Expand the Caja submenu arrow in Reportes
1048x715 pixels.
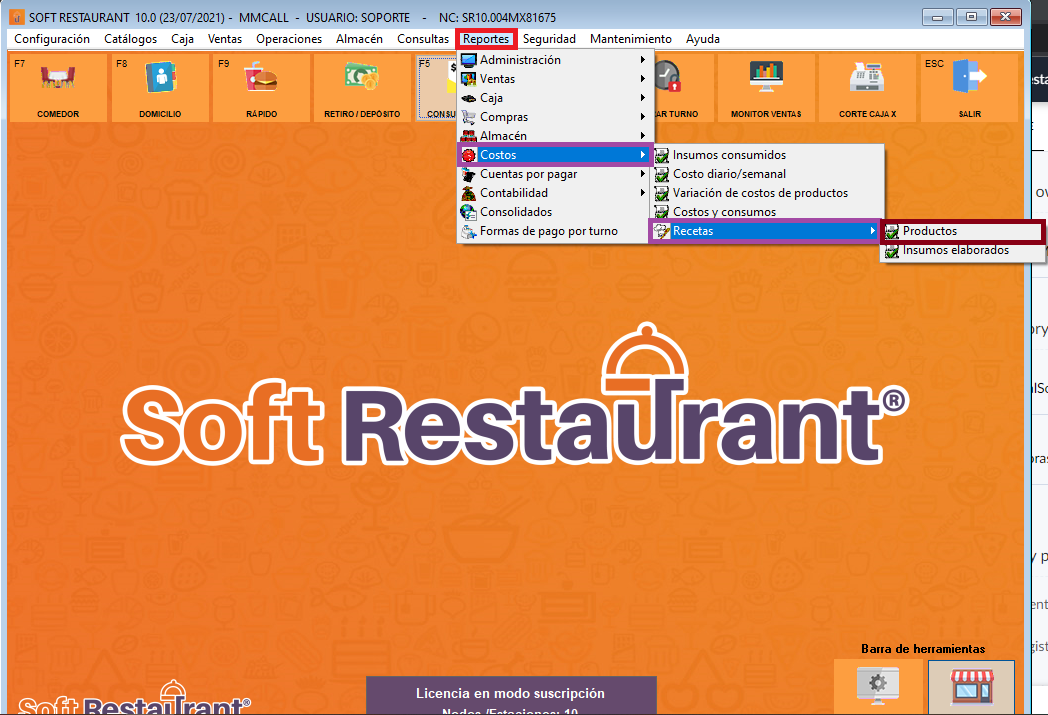[642, 98]
